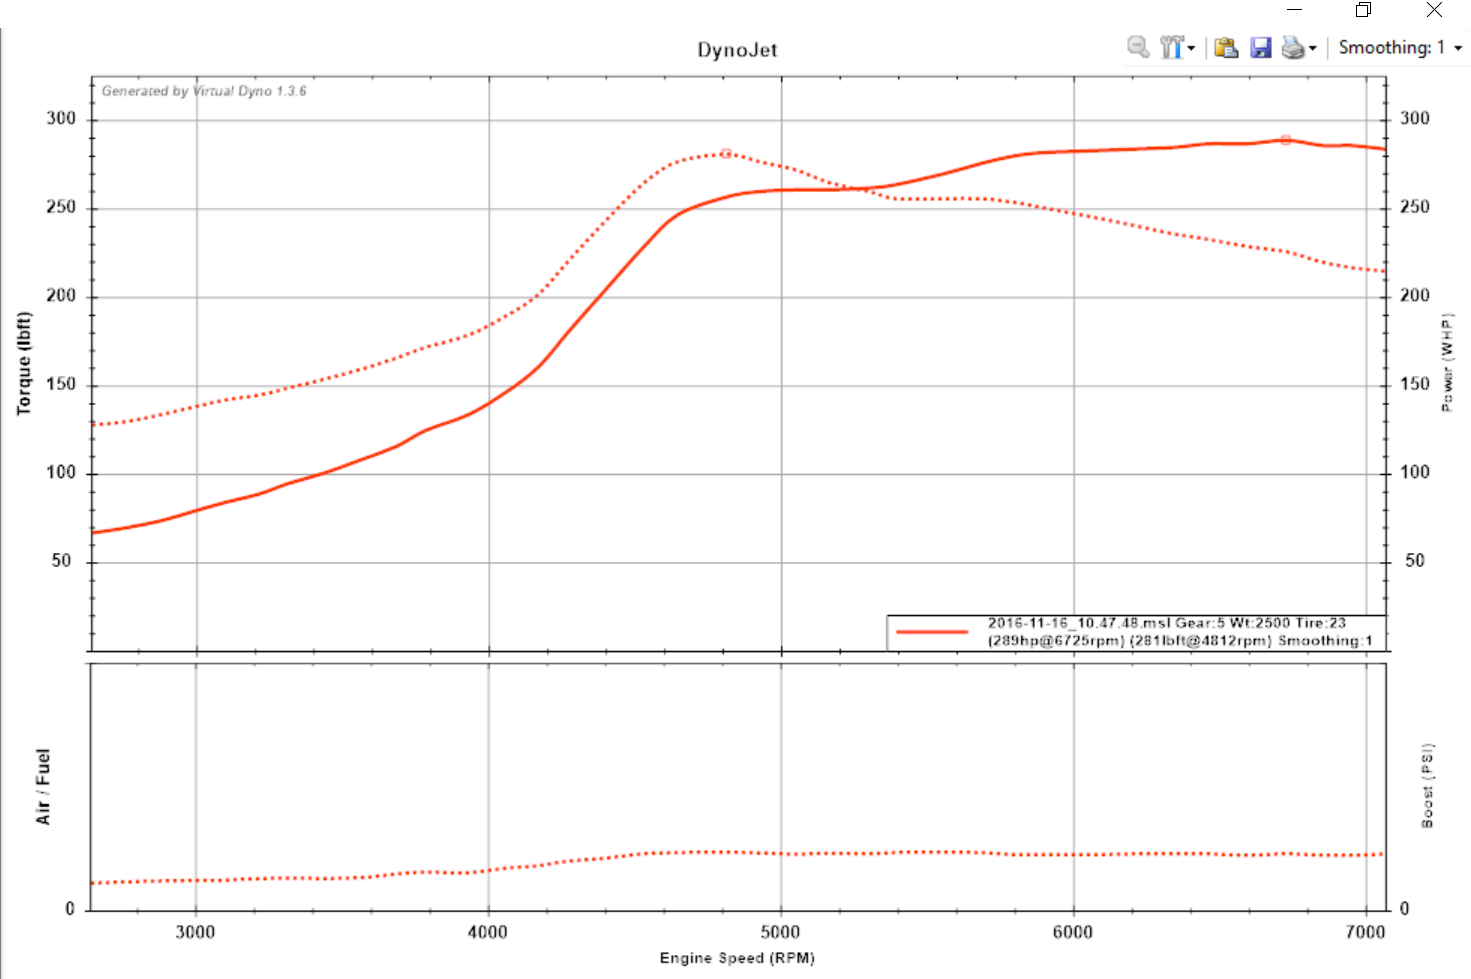Viewport: 1471px width, 979px height.
Task: Click the "Air / Fuel" axis label
Action: pyautogui.click(x=43, y=786)
